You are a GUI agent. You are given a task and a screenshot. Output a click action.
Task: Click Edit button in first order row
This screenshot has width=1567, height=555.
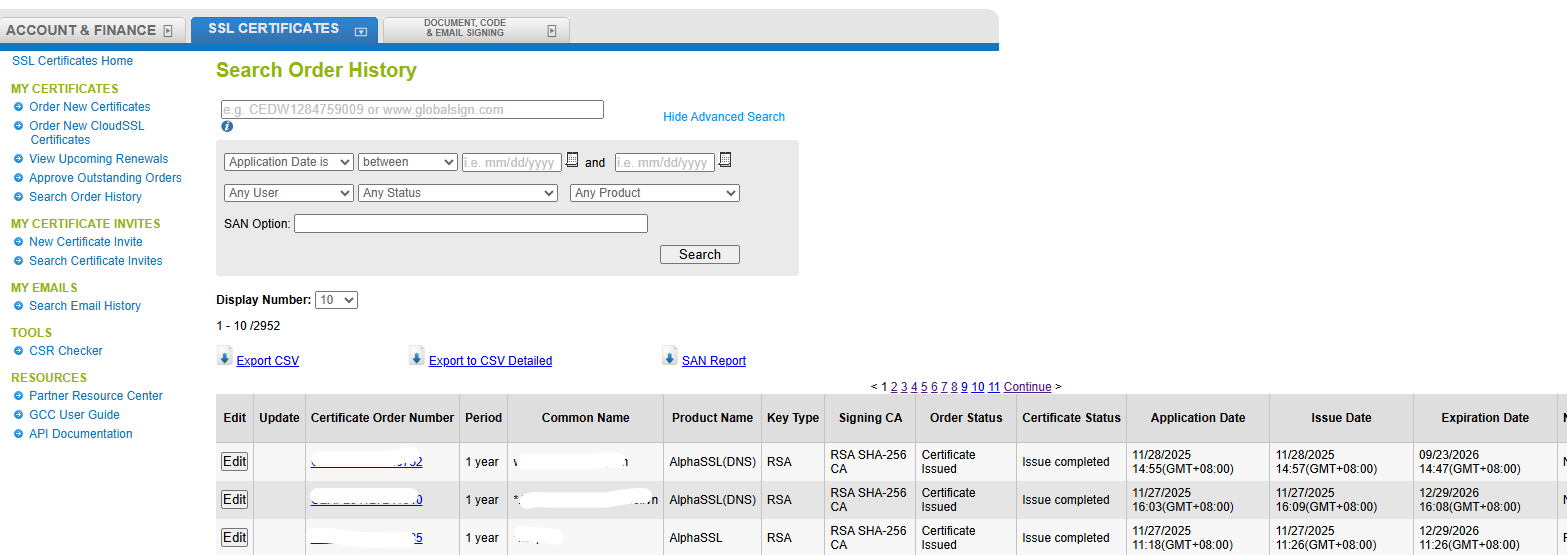[234, 462]
